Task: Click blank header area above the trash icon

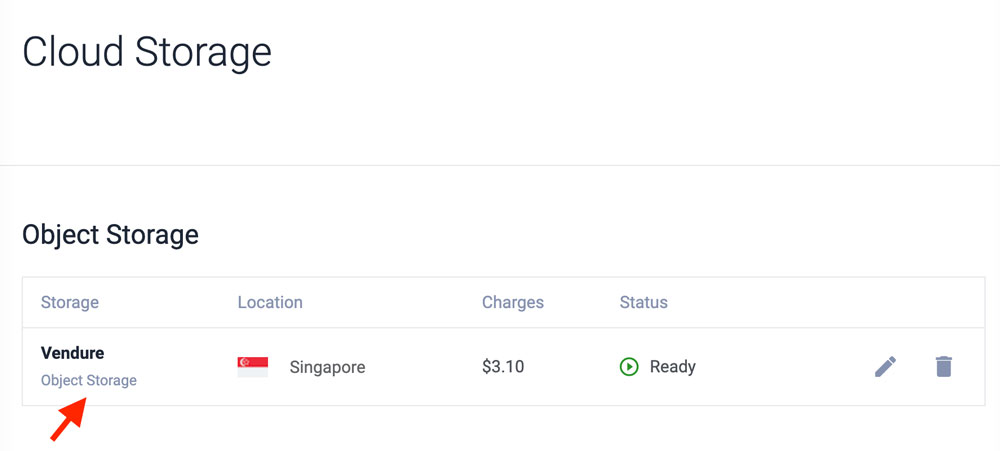Action: click(x=943, y=302)
